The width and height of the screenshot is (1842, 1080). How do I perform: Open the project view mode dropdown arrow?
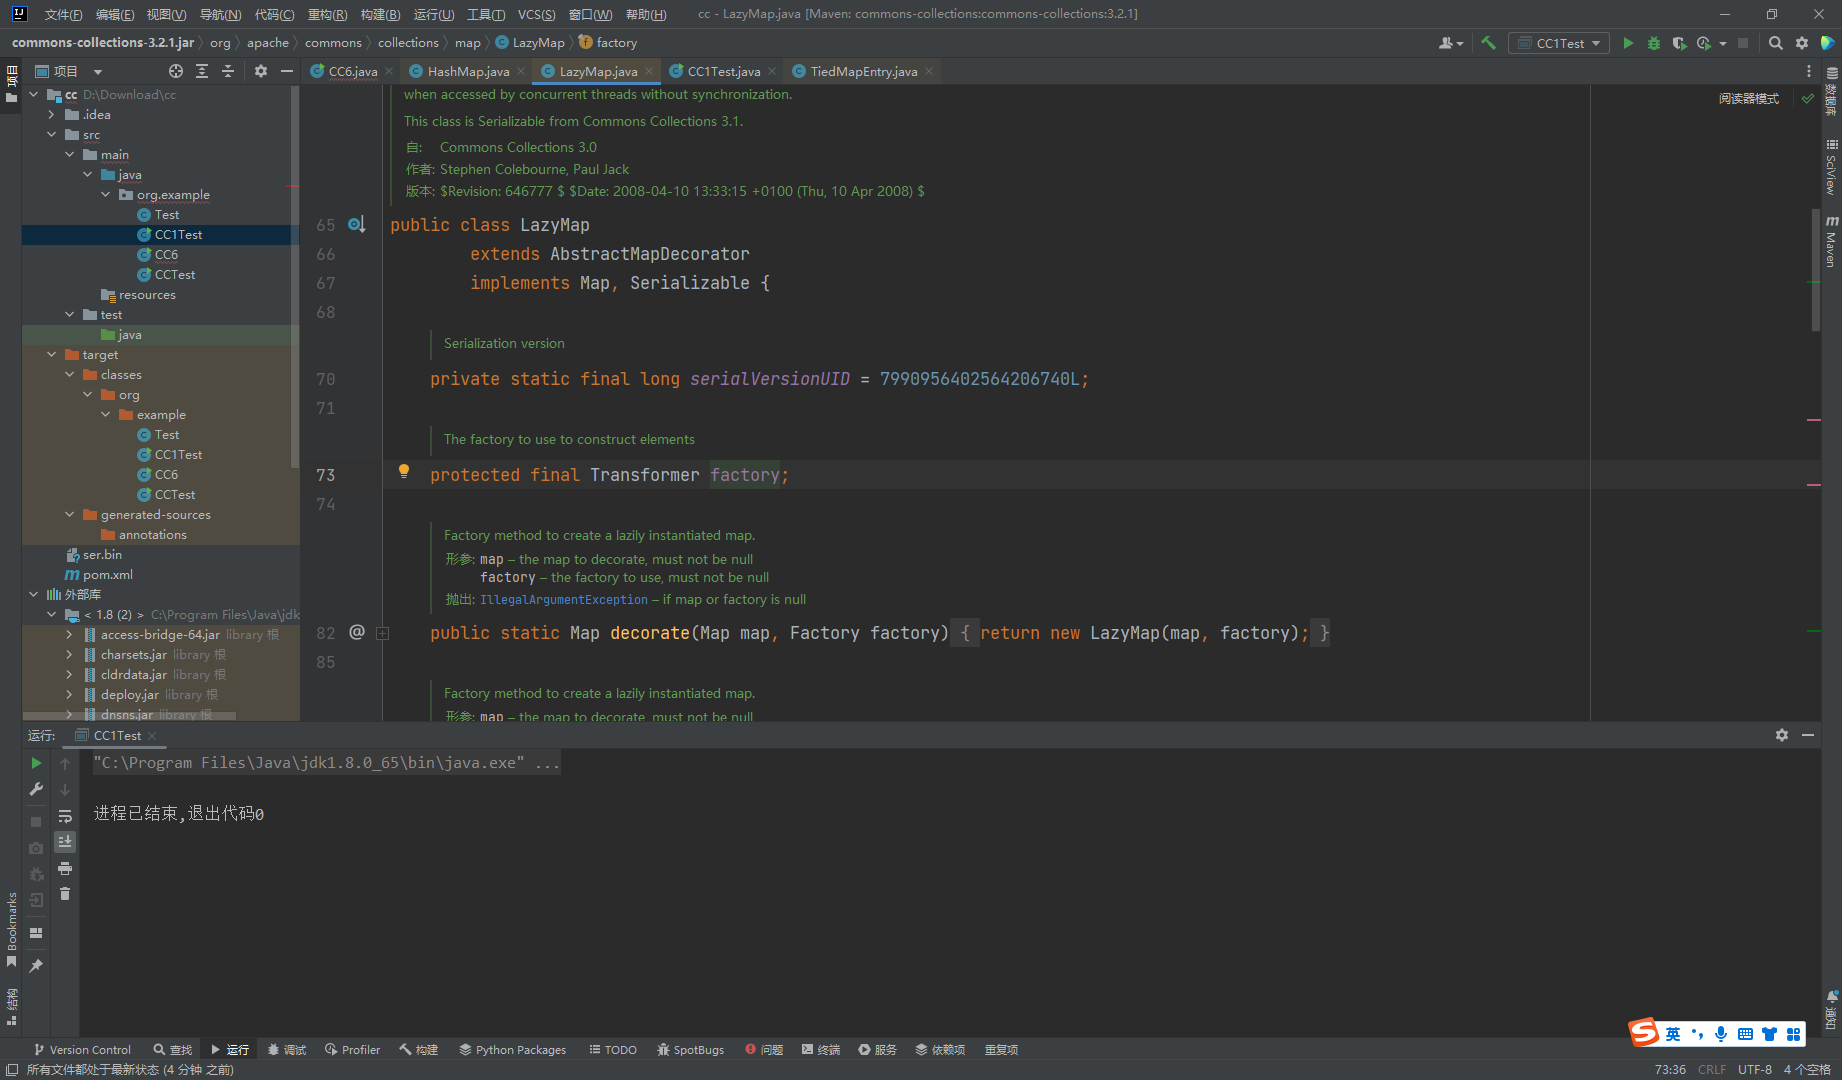98,72
